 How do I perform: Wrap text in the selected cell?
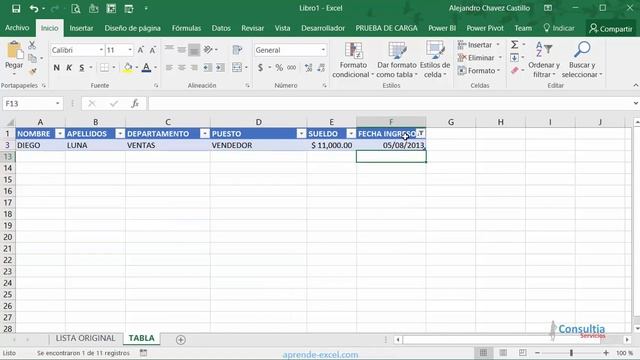click(237, 50)
